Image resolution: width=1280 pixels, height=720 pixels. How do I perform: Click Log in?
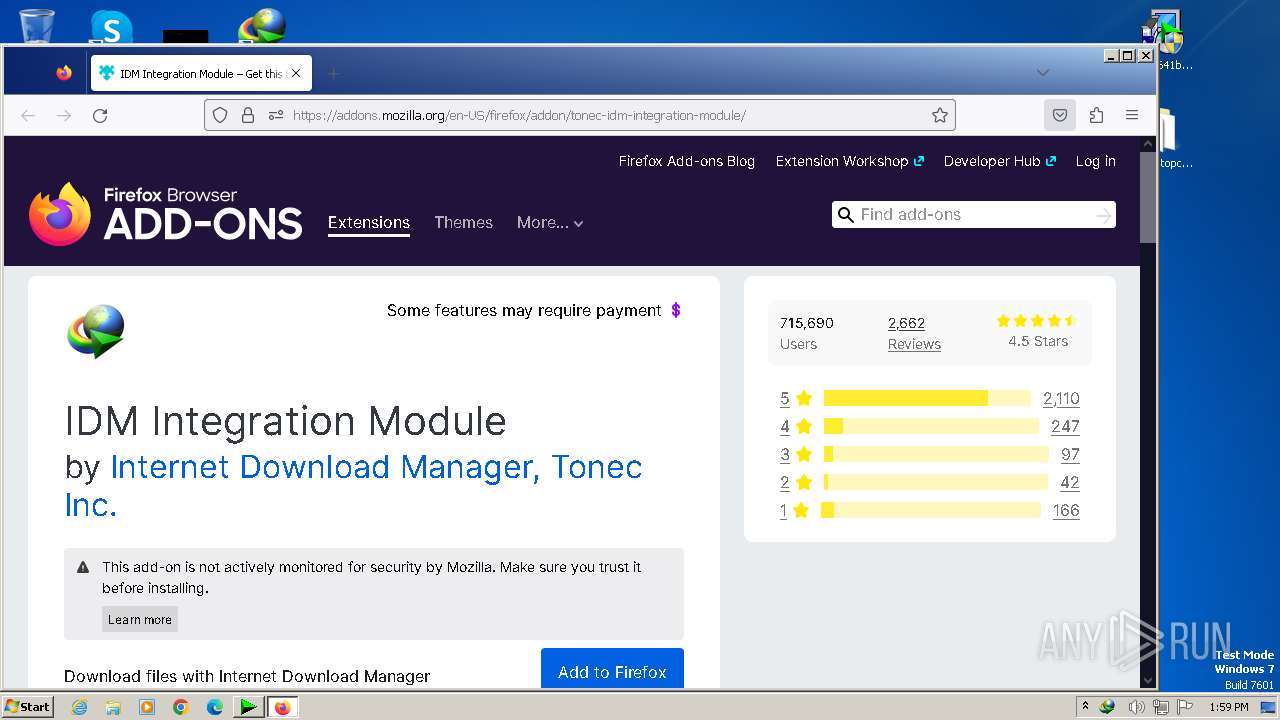point(1096,161)
